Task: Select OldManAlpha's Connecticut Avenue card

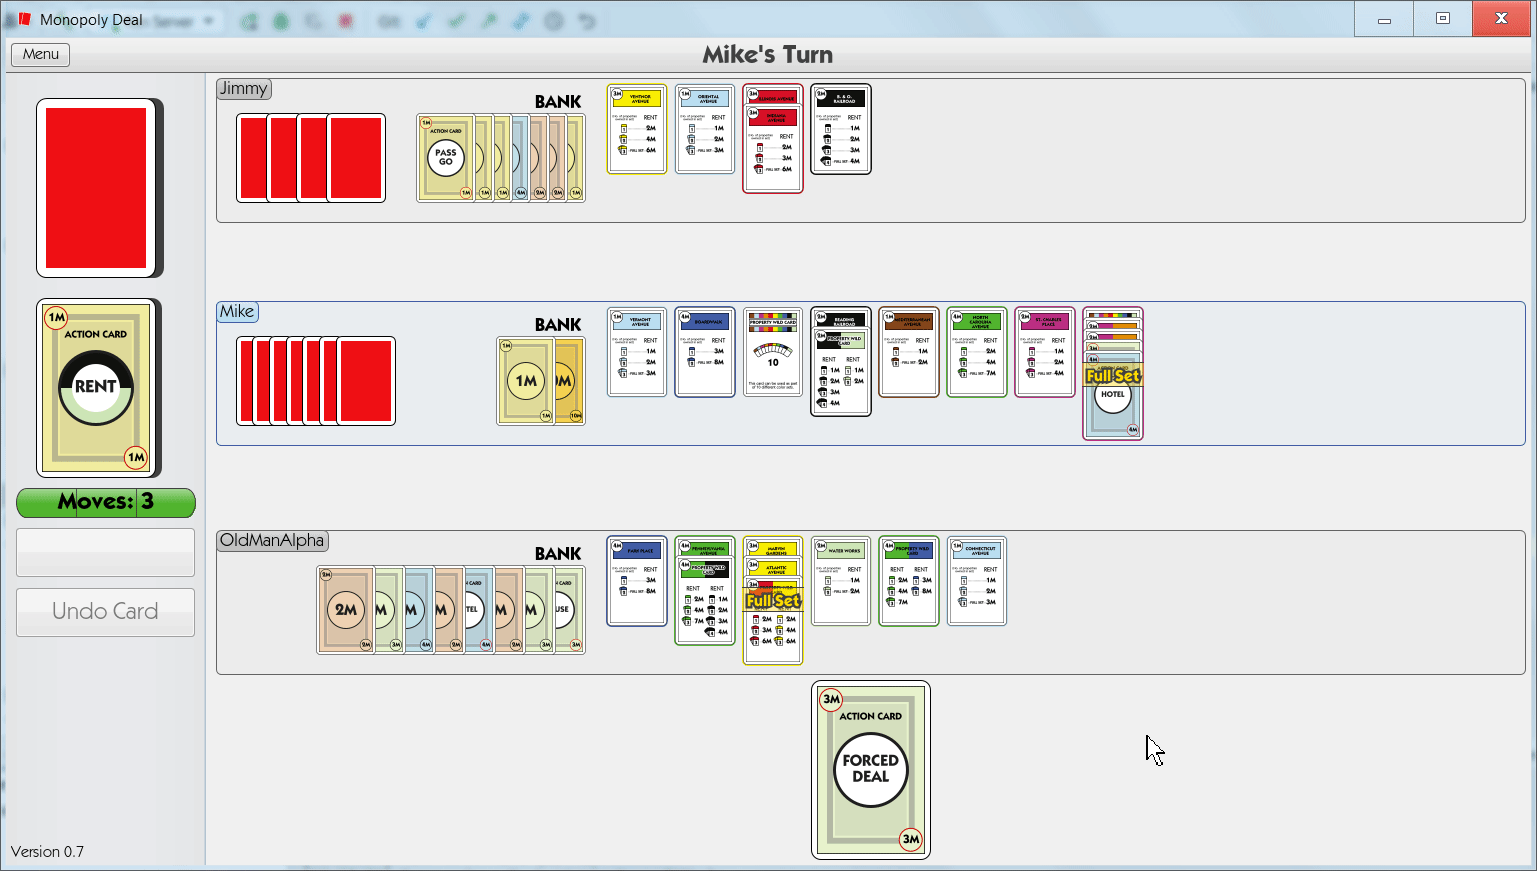Action: click(977, 581)
